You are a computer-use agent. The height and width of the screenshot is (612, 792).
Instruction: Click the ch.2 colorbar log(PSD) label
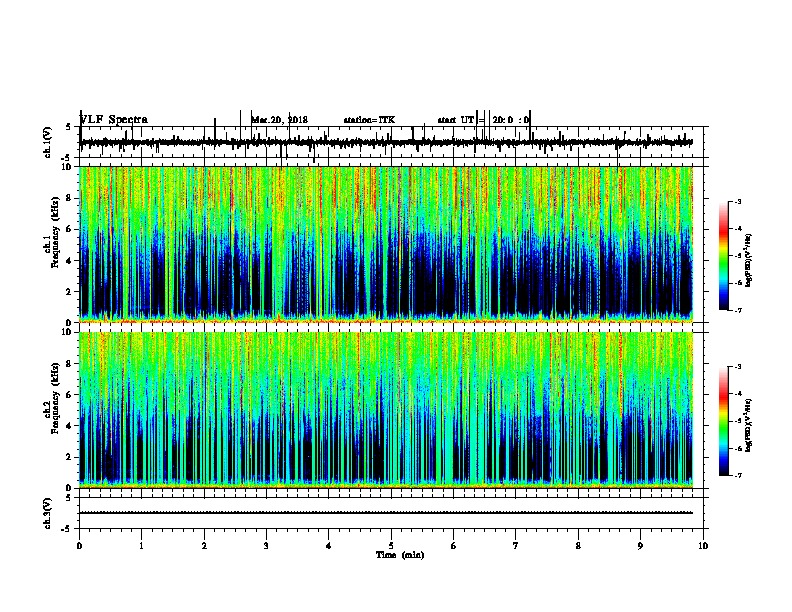click(x=749, y=425)
